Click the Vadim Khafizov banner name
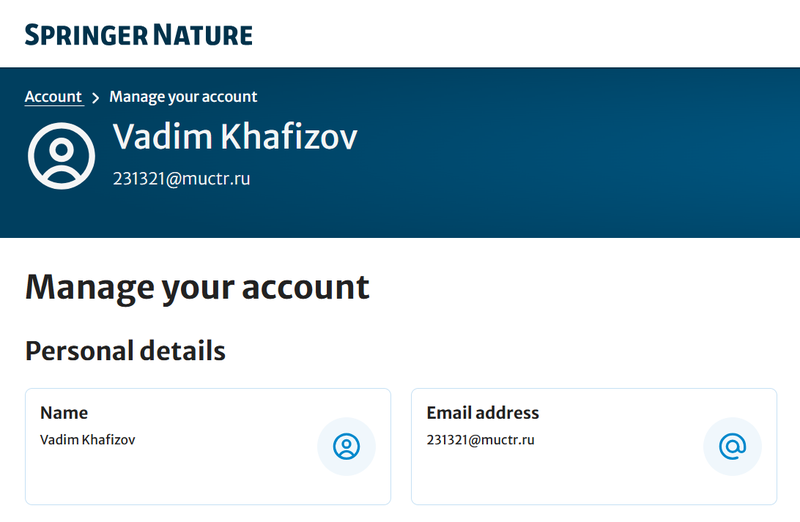This screenshot has height=522, width=800. [x=235, y=138]
